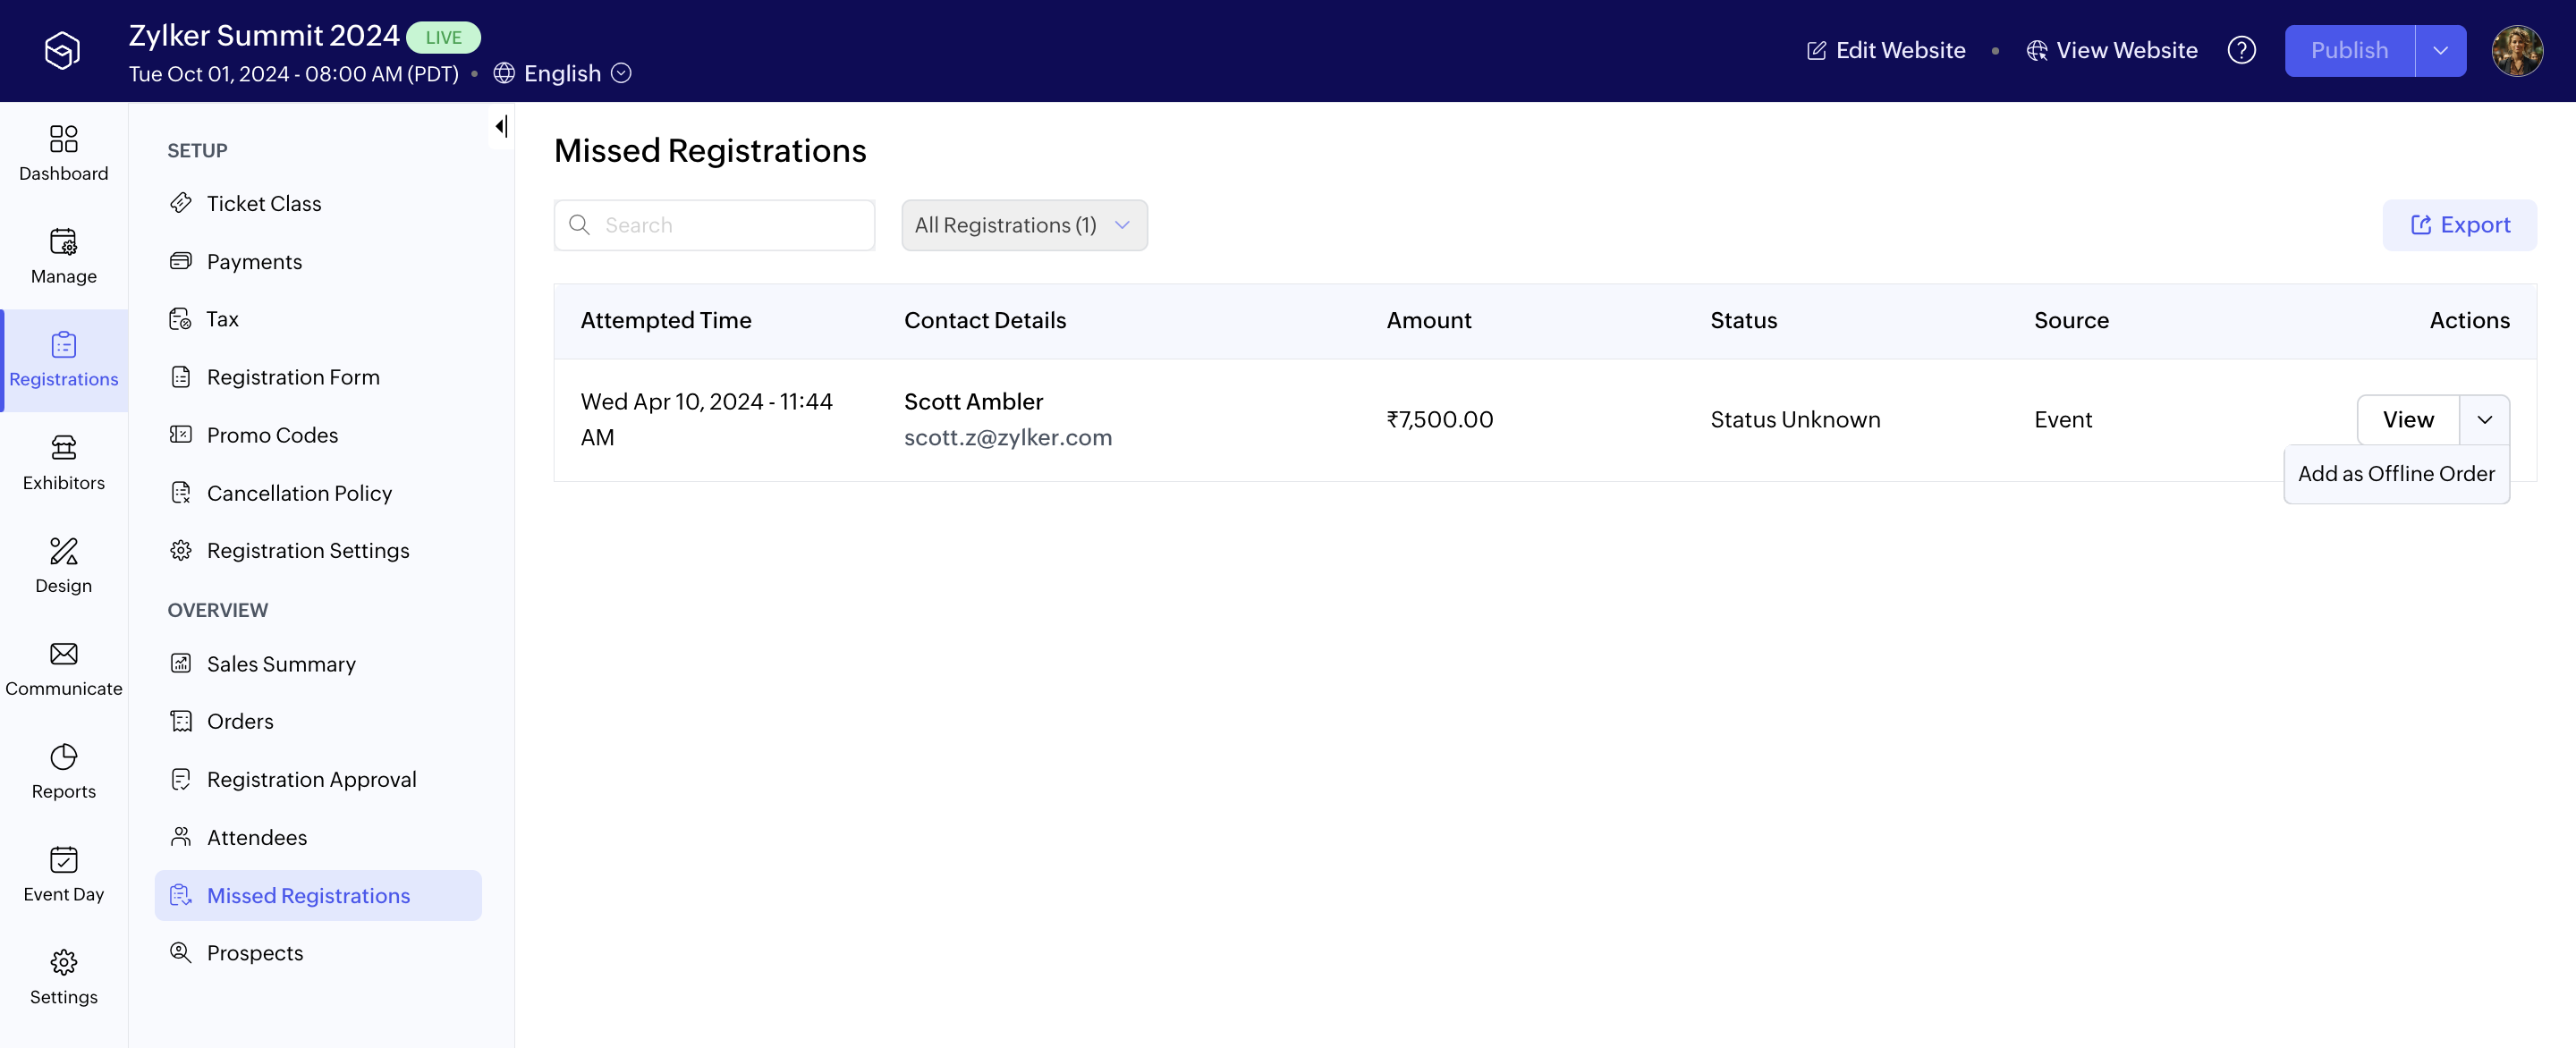
Task: Click the globe icon beside English
Action: [x=504, y=73]
